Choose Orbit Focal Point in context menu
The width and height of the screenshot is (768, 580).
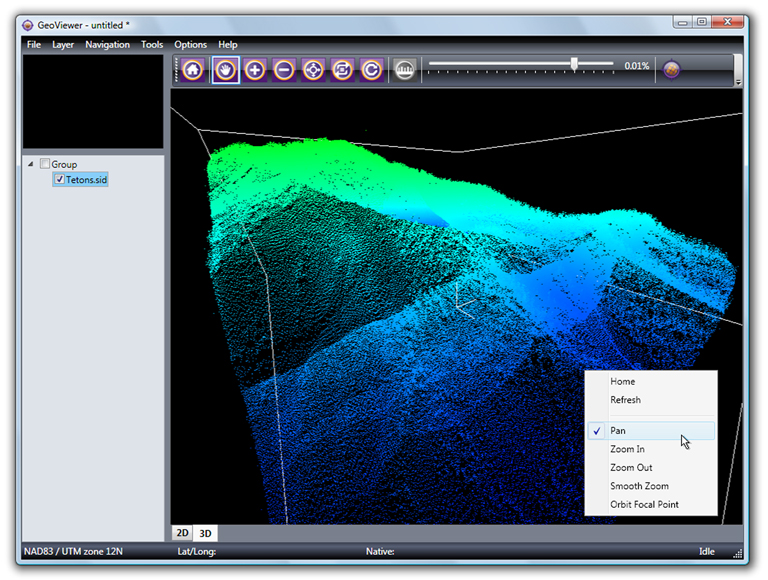[x=651, y=505]
